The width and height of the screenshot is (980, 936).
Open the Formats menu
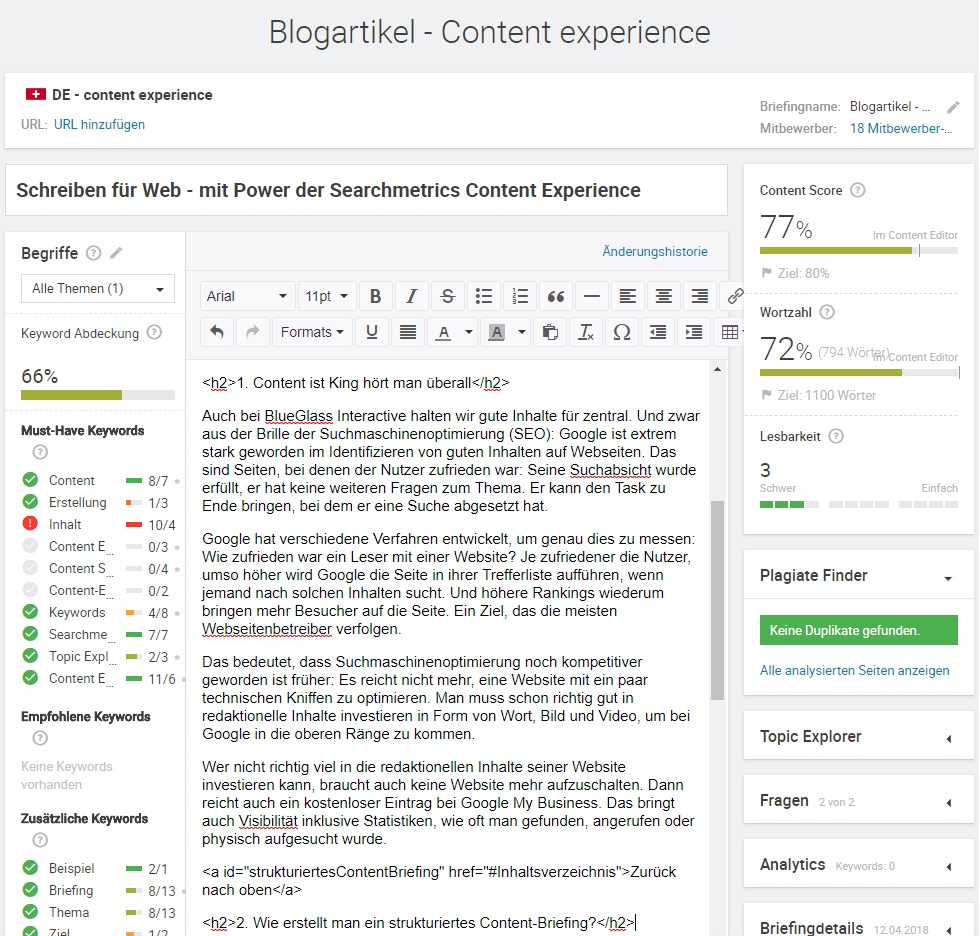click(x=312, y=332)
